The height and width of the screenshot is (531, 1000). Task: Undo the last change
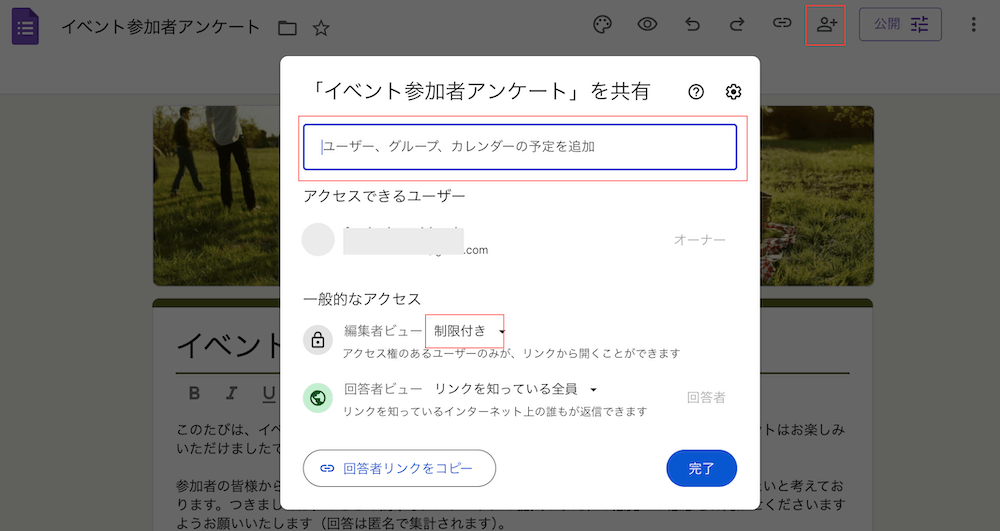coord(693,24)
